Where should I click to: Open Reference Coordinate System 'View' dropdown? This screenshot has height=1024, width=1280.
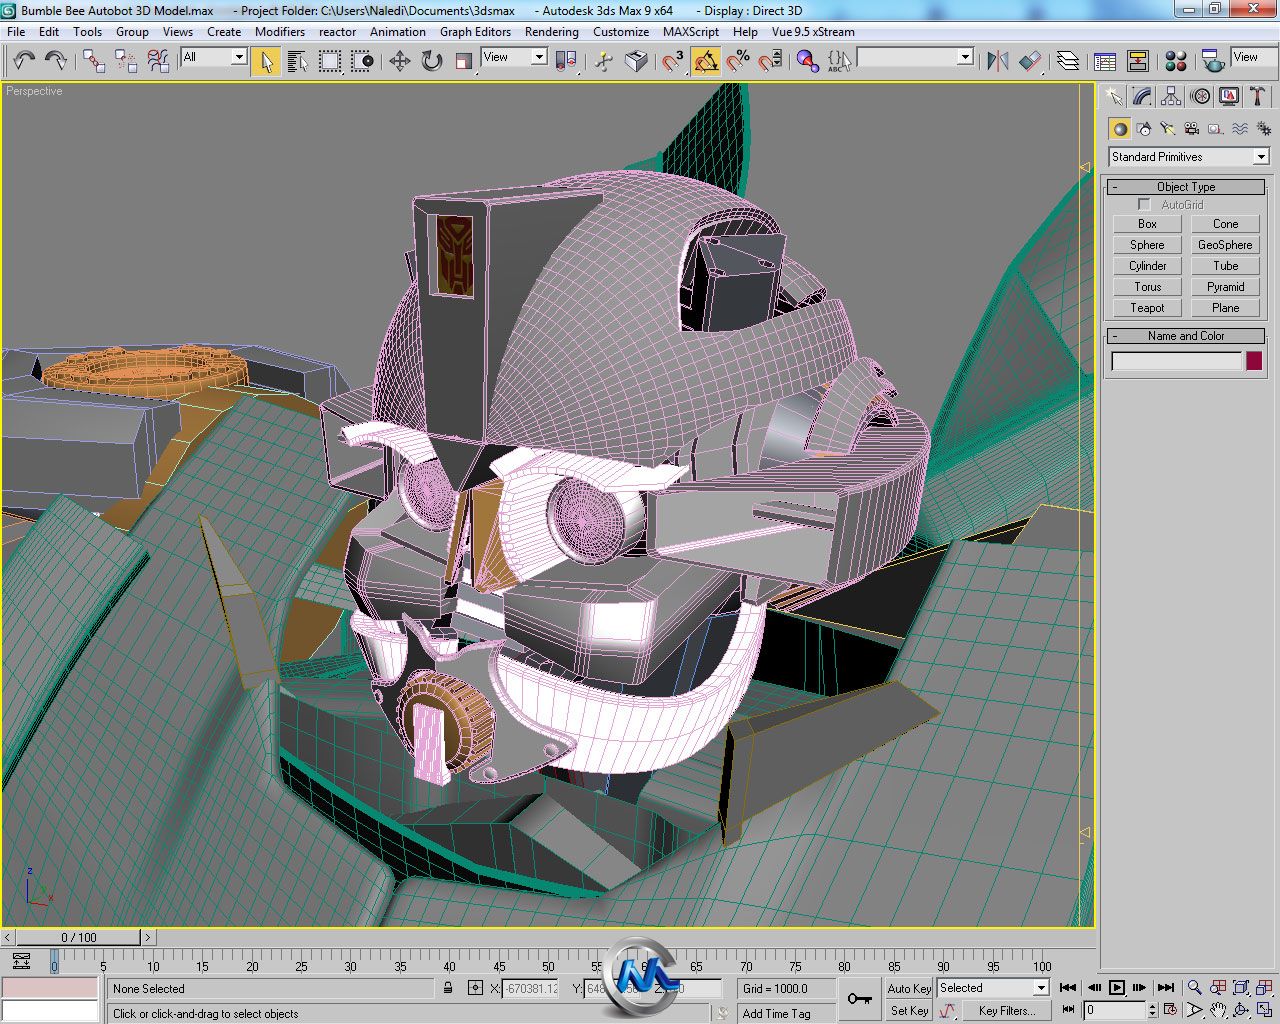coord(514,57)
